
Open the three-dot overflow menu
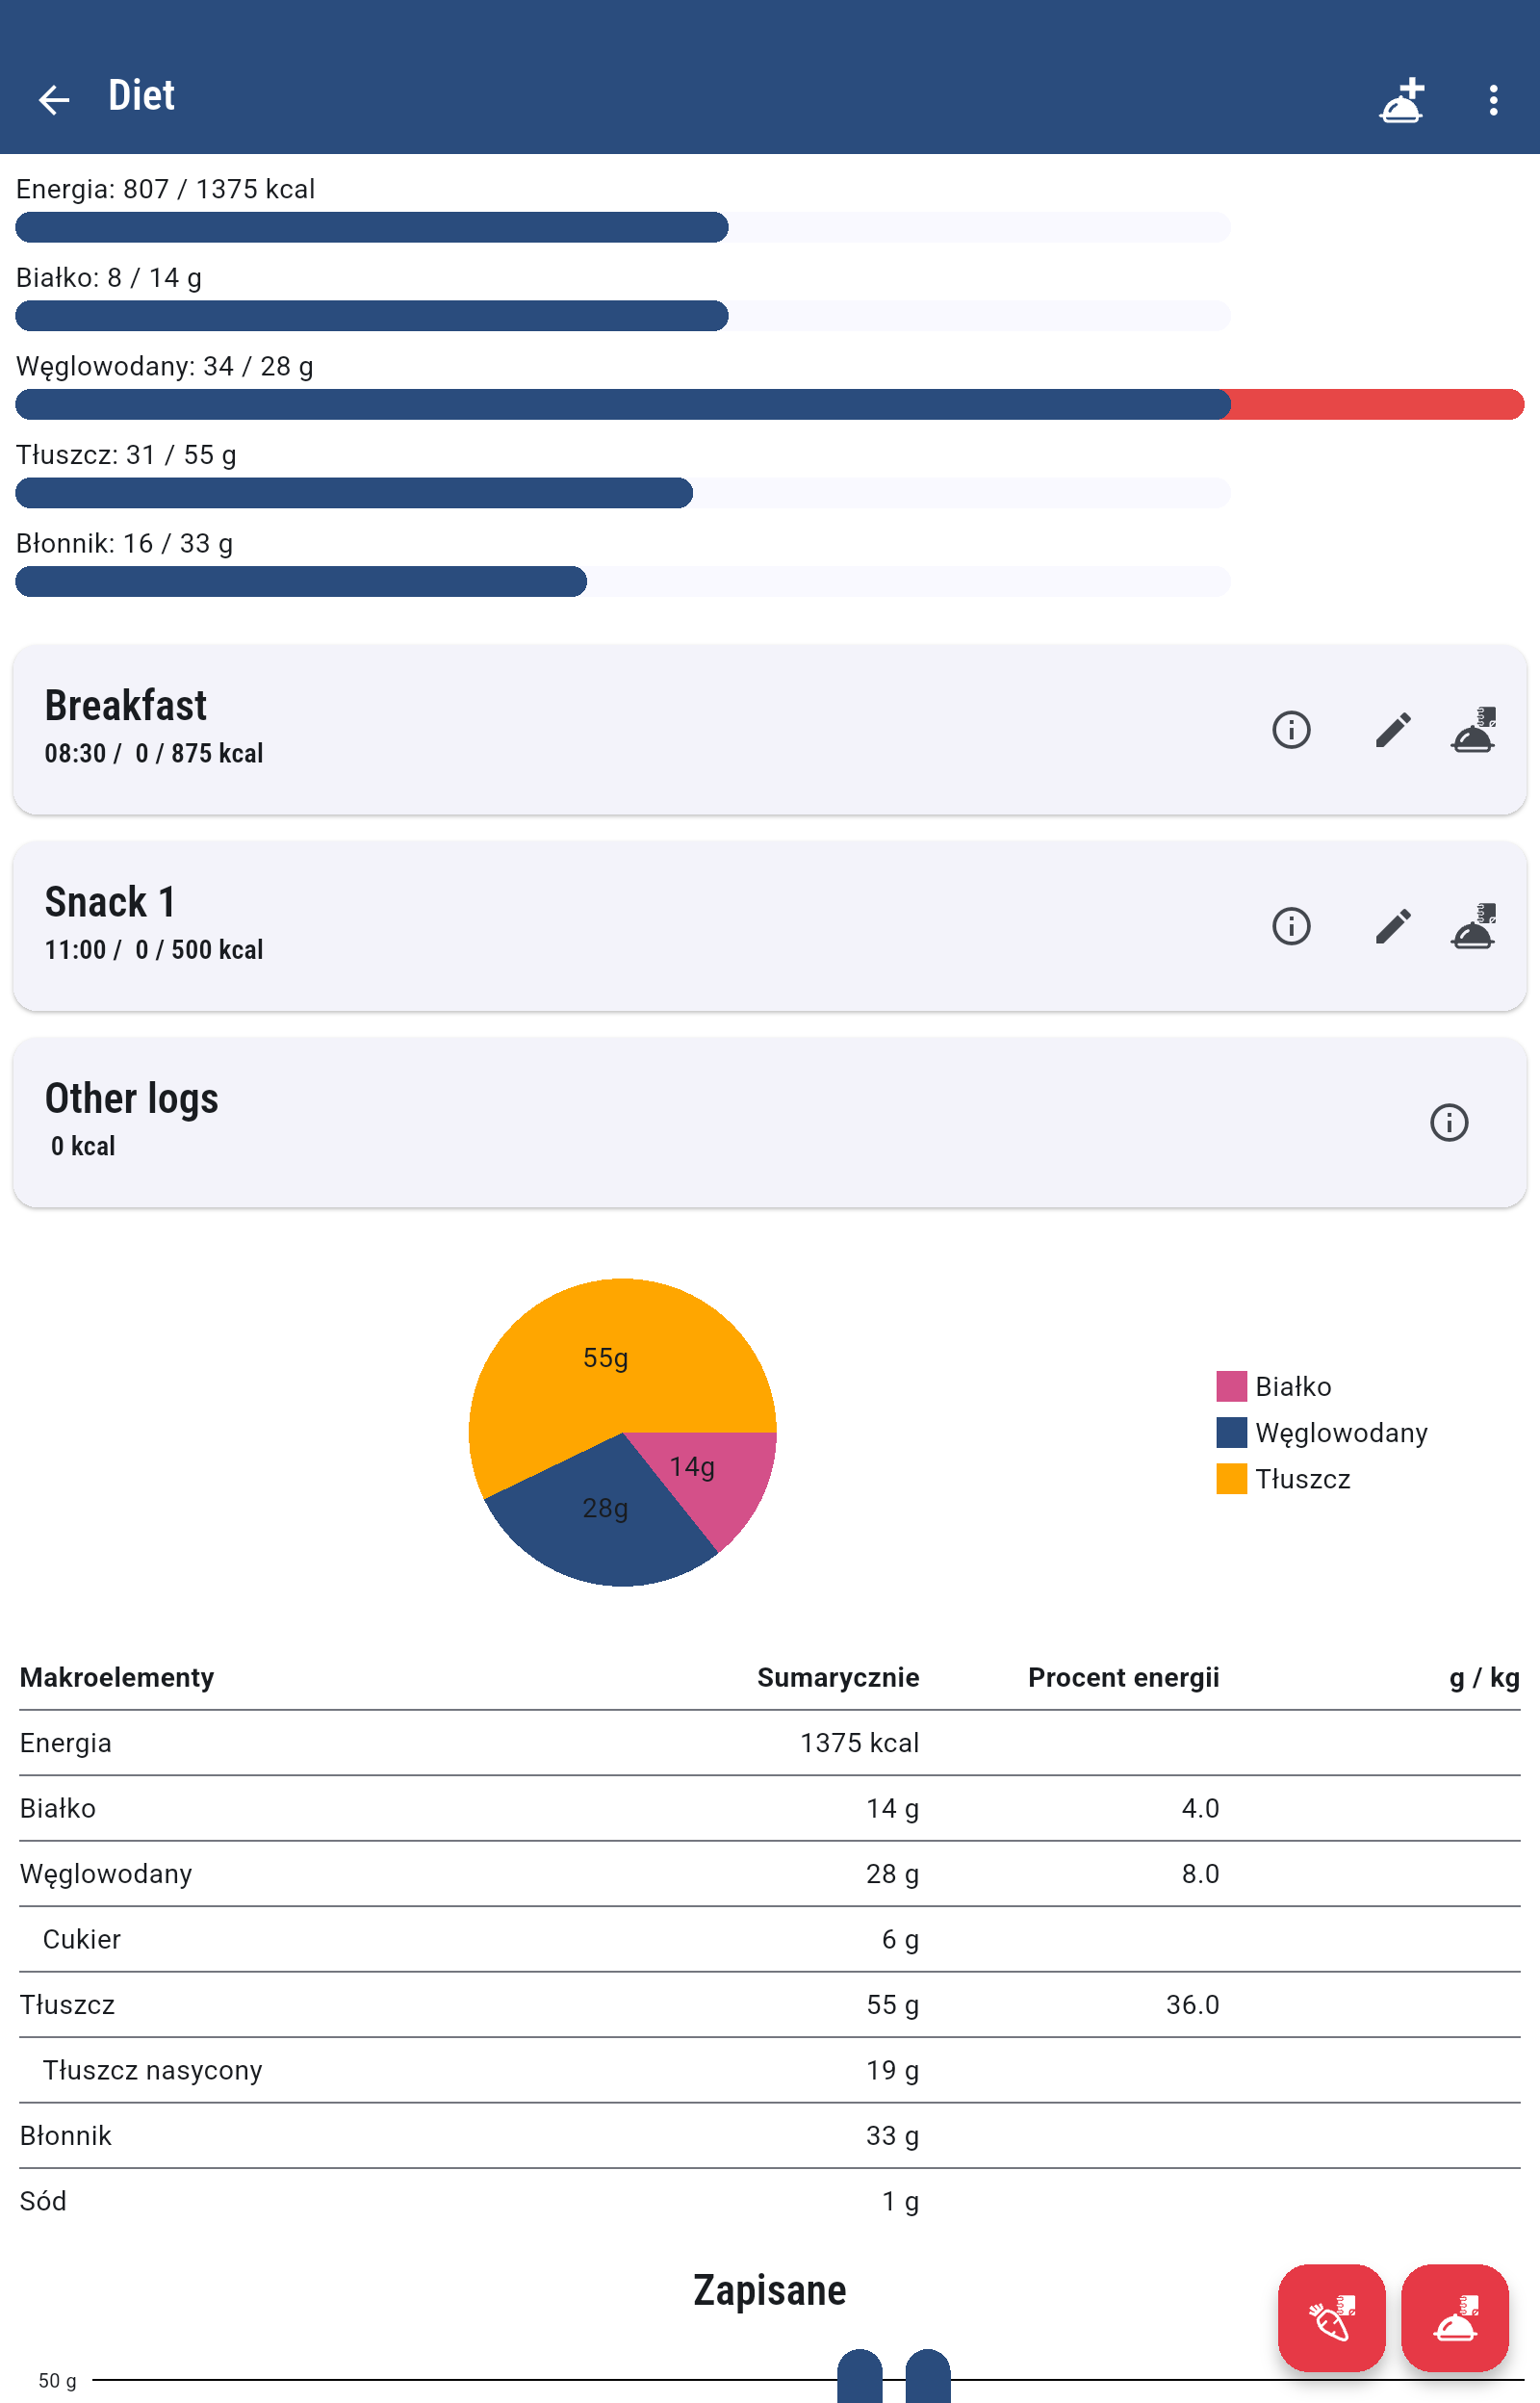click(1493, 99)
